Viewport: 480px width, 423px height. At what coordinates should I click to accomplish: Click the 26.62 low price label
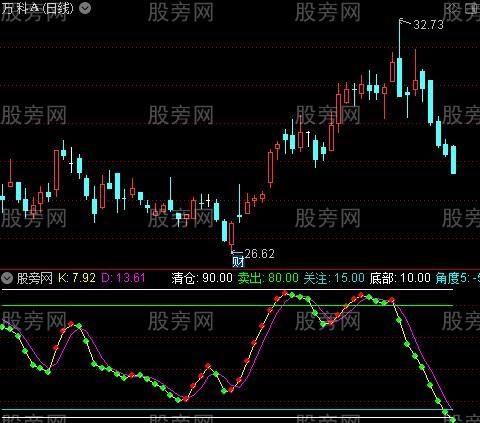(259, 254)
